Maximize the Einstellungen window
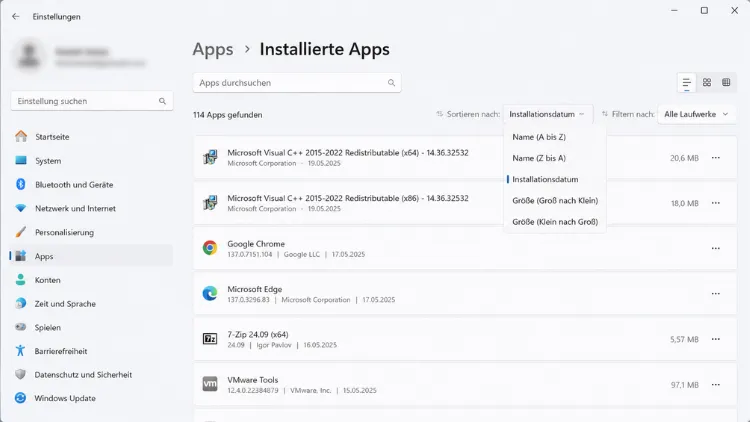Viewport: 750px width, 422px height. pyautogui.click(x=704, y=10)
